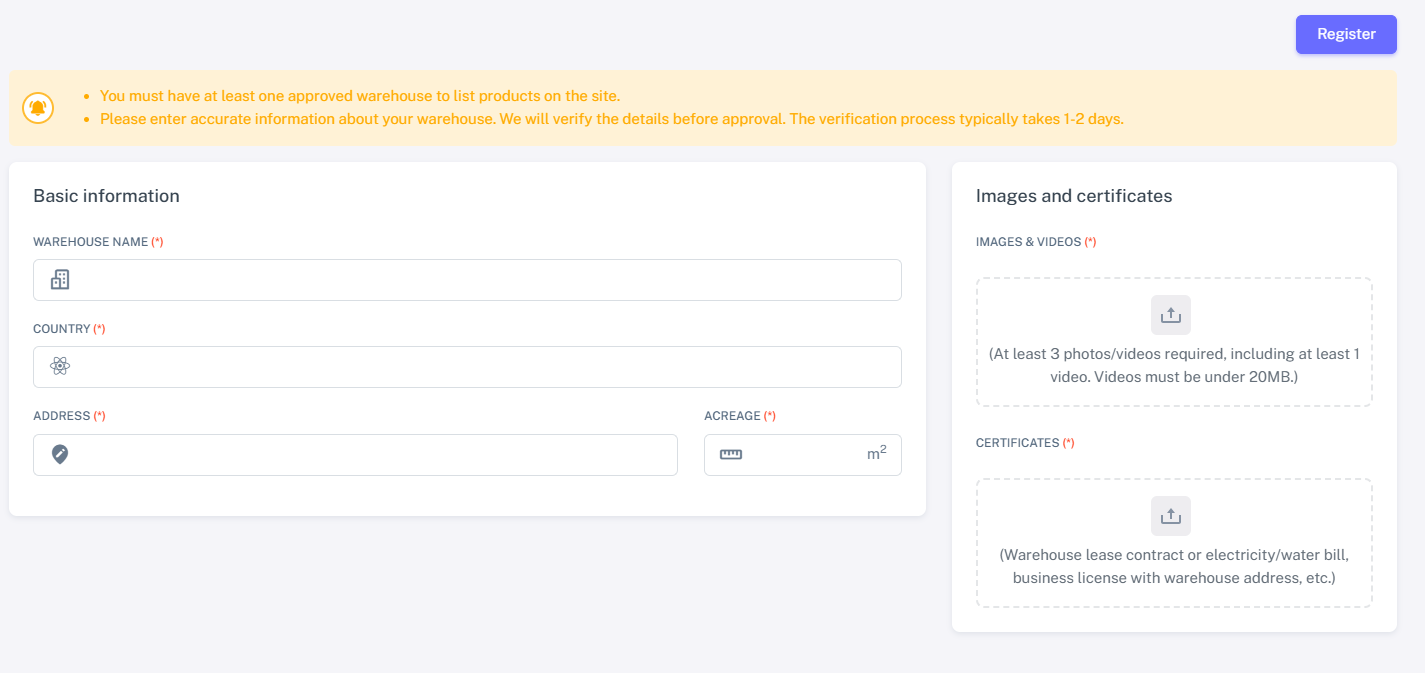Click the location pin icon in Address field
1425x673 pixels.
coord(60,455)
